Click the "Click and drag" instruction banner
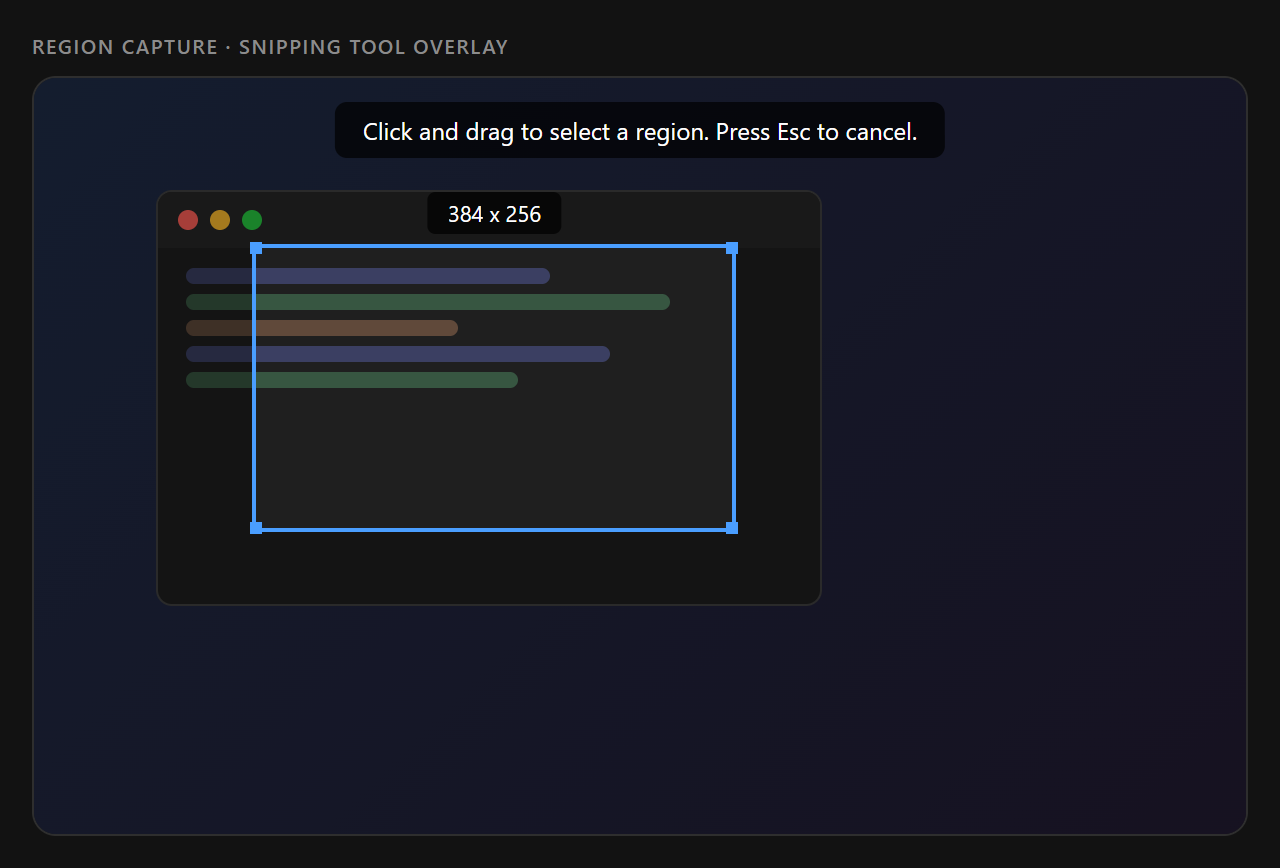This screenshot has height=868, width=1280. click(x=639, y=131)
